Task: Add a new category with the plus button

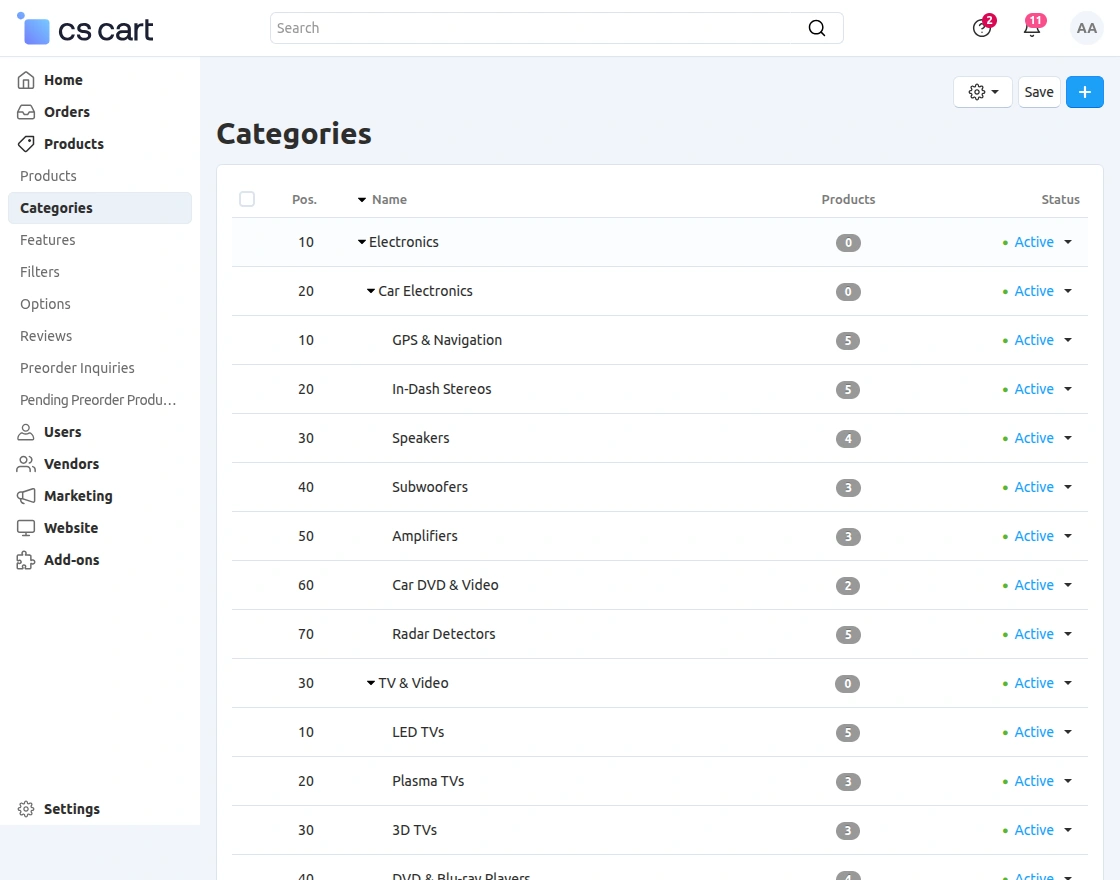Action: pos(1085,91)
